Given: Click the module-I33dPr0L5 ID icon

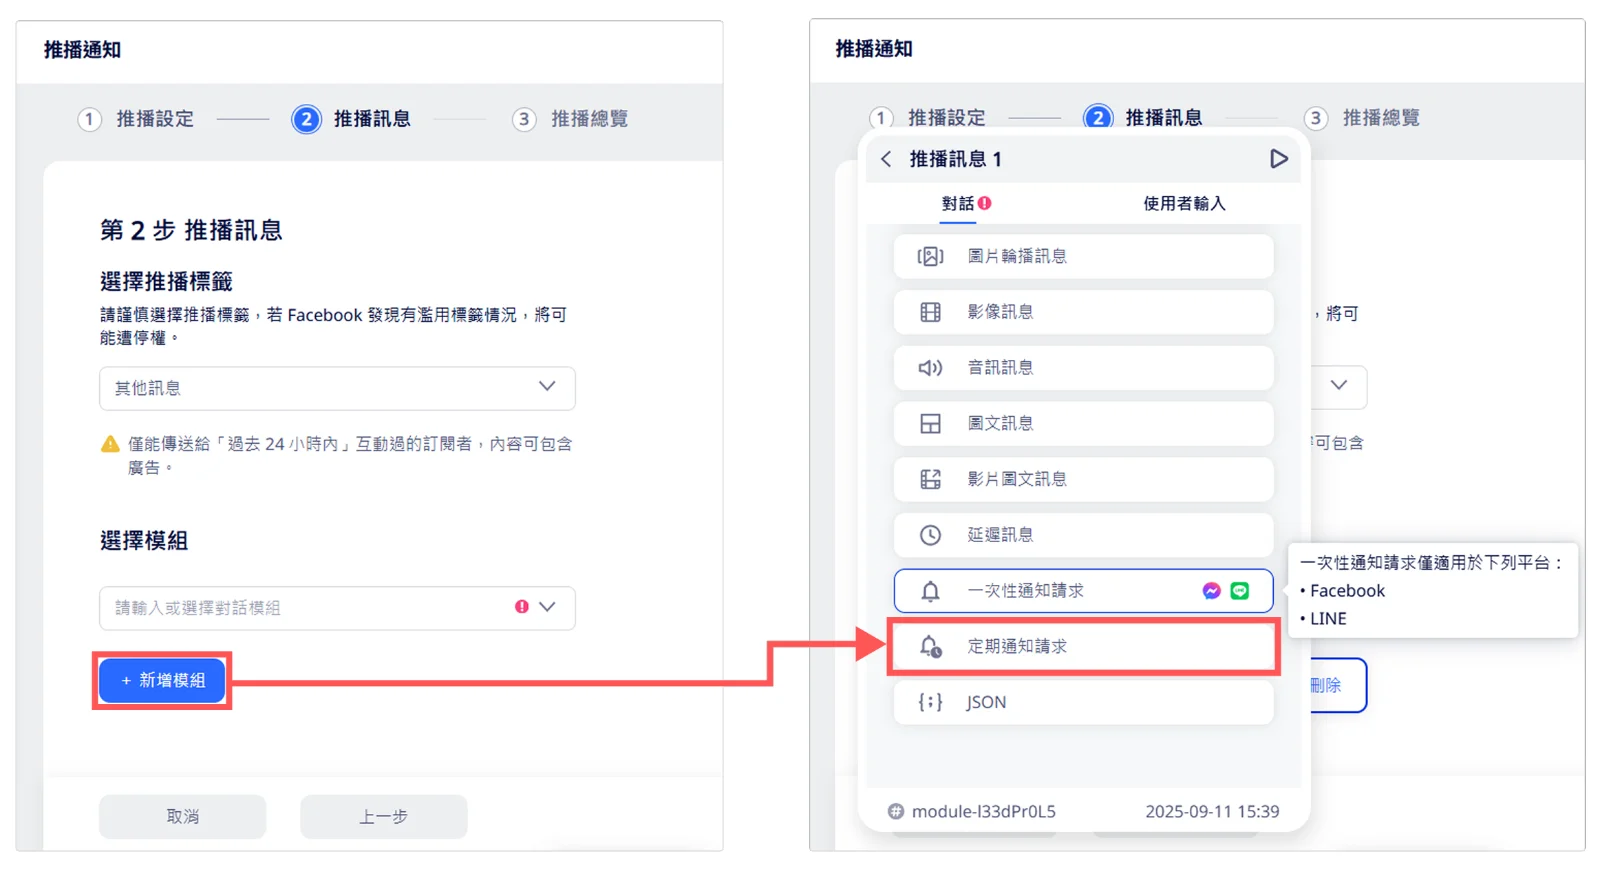Looking at the screenshot, I should (x=896, y=811).
